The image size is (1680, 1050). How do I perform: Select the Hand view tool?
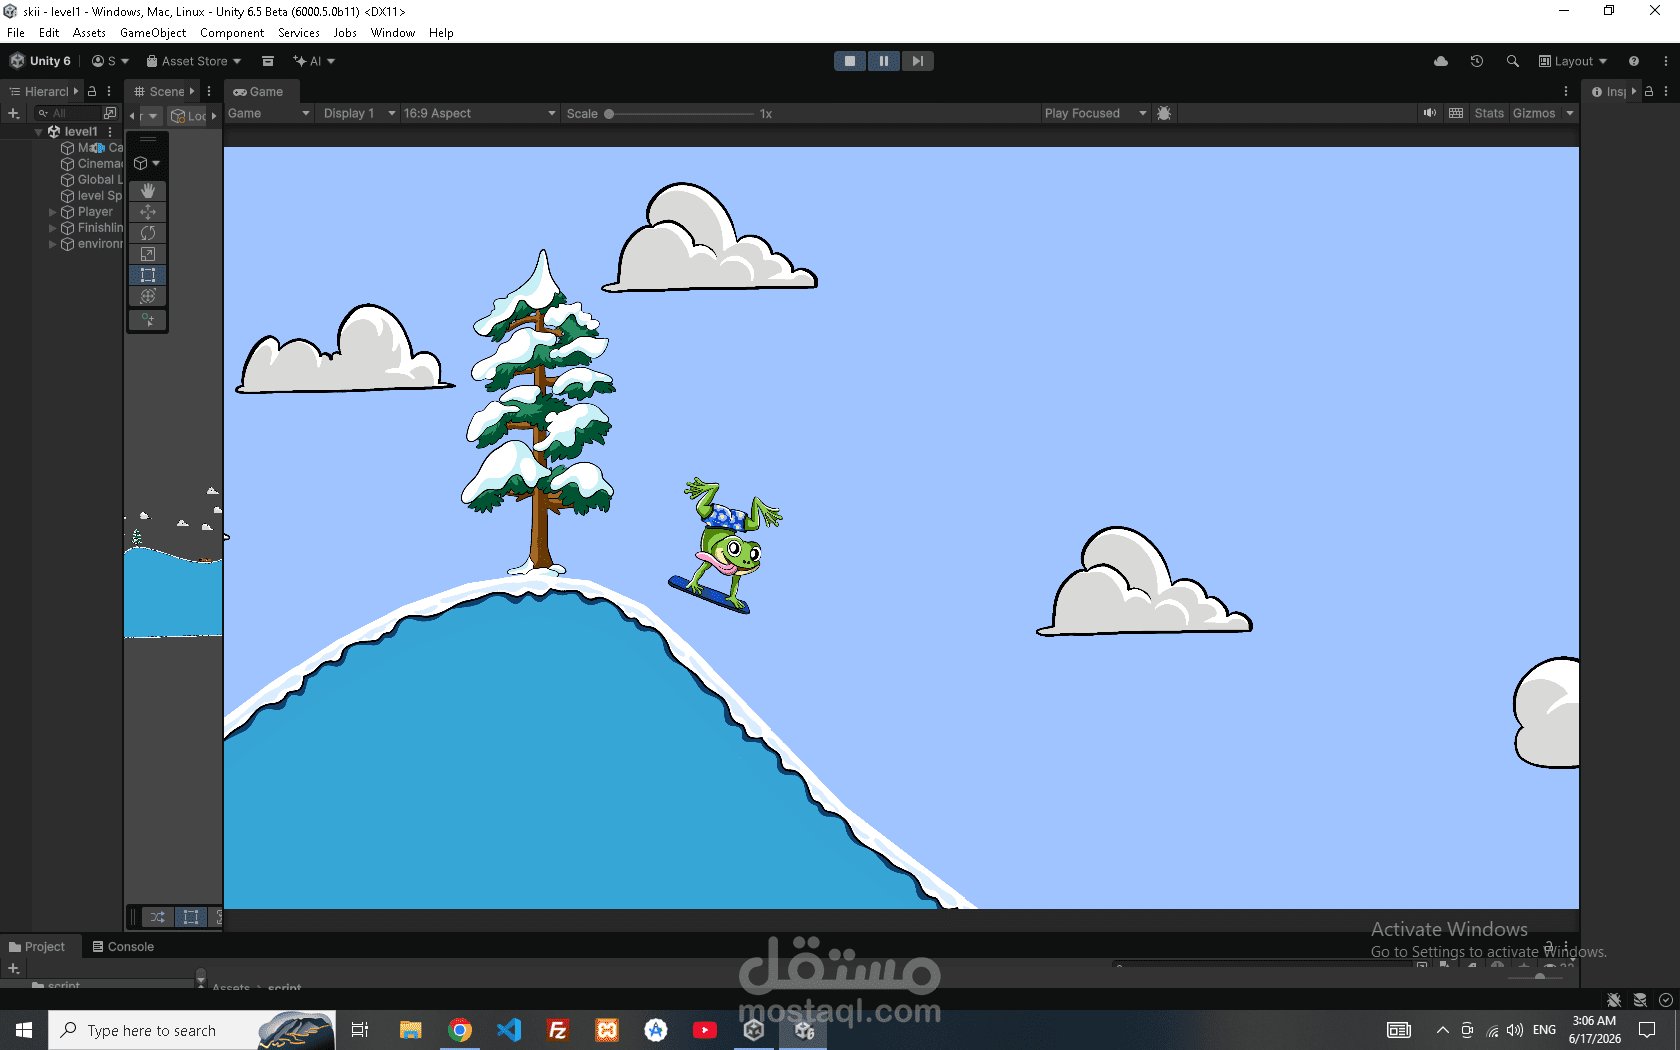148,191
